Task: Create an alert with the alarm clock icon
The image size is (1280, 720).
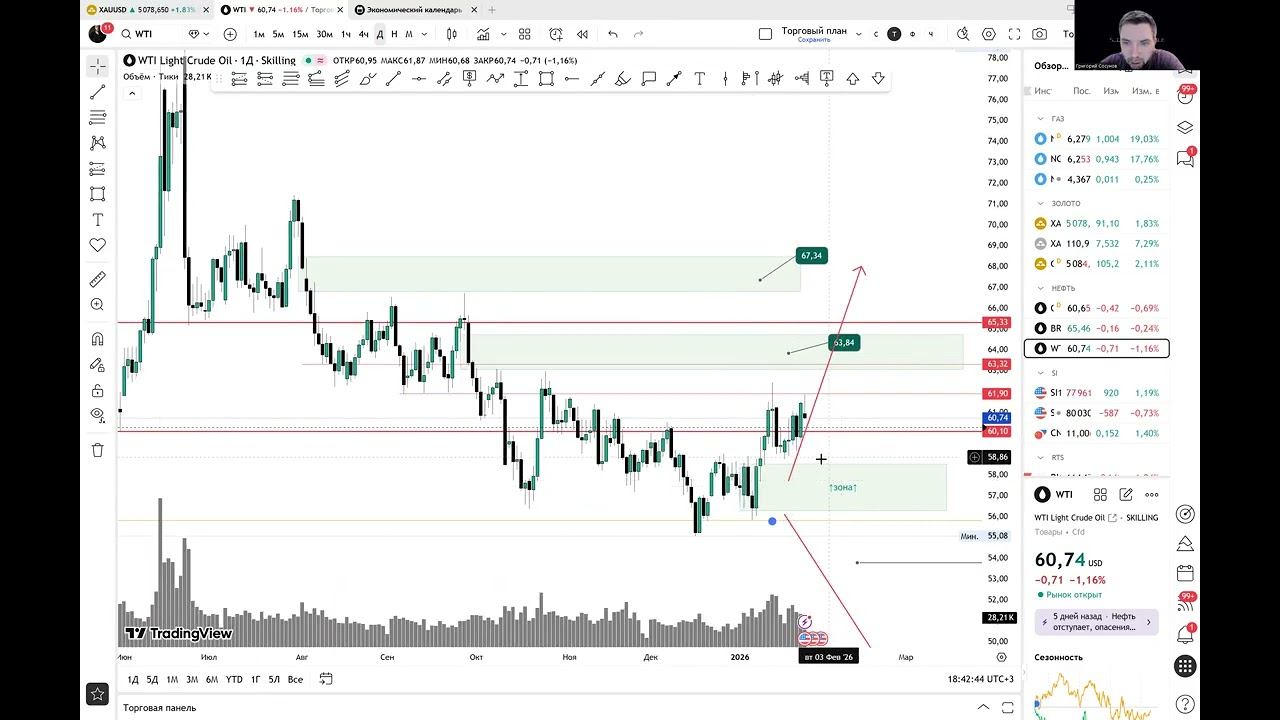Action: point(554,34)
